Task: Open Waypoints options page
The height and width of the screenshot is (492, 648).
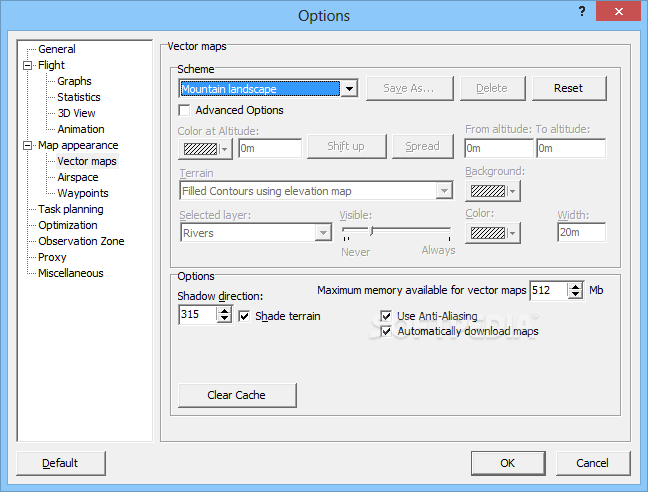Action: click(x=83, y=193)
